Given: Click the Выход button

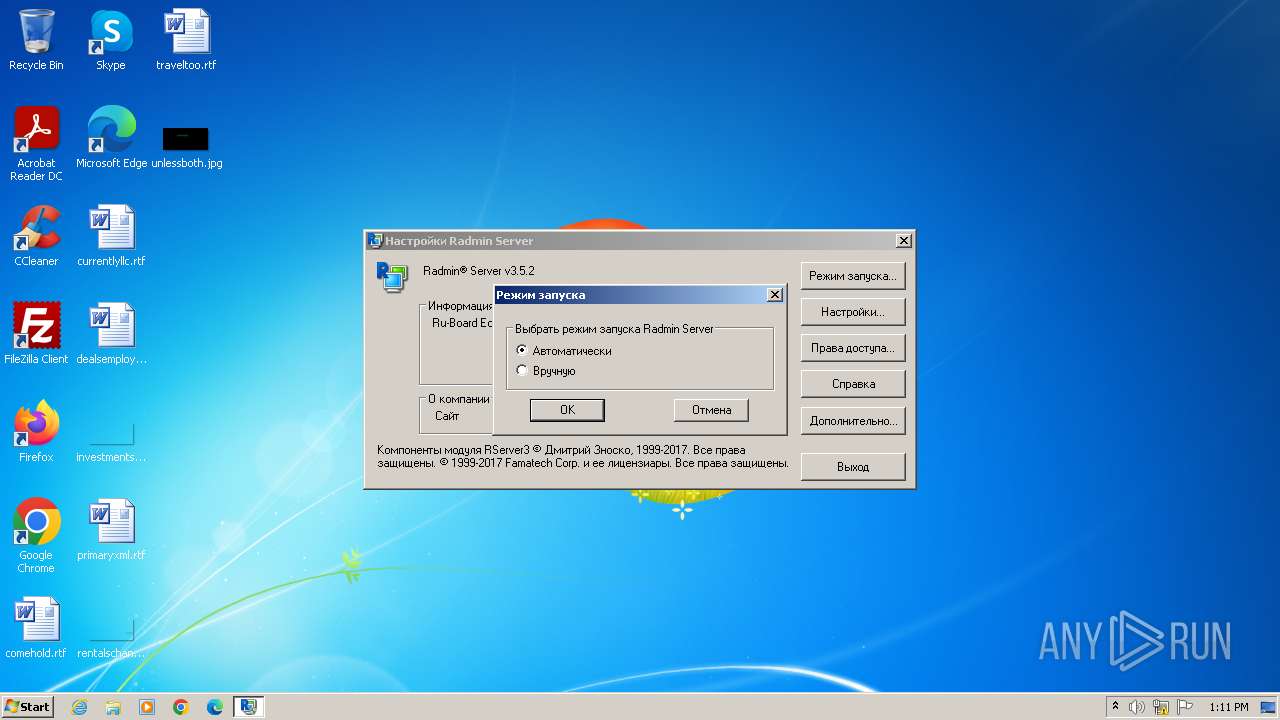Looking at the screenshot, I should (x=853, y=467).
